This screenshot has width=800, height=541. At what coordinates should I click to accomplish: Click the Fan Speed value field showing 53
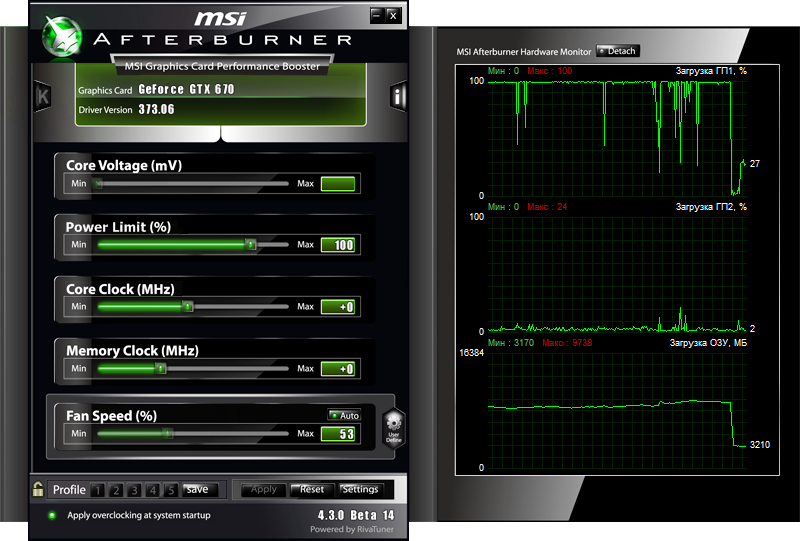[x=338, y=434]
